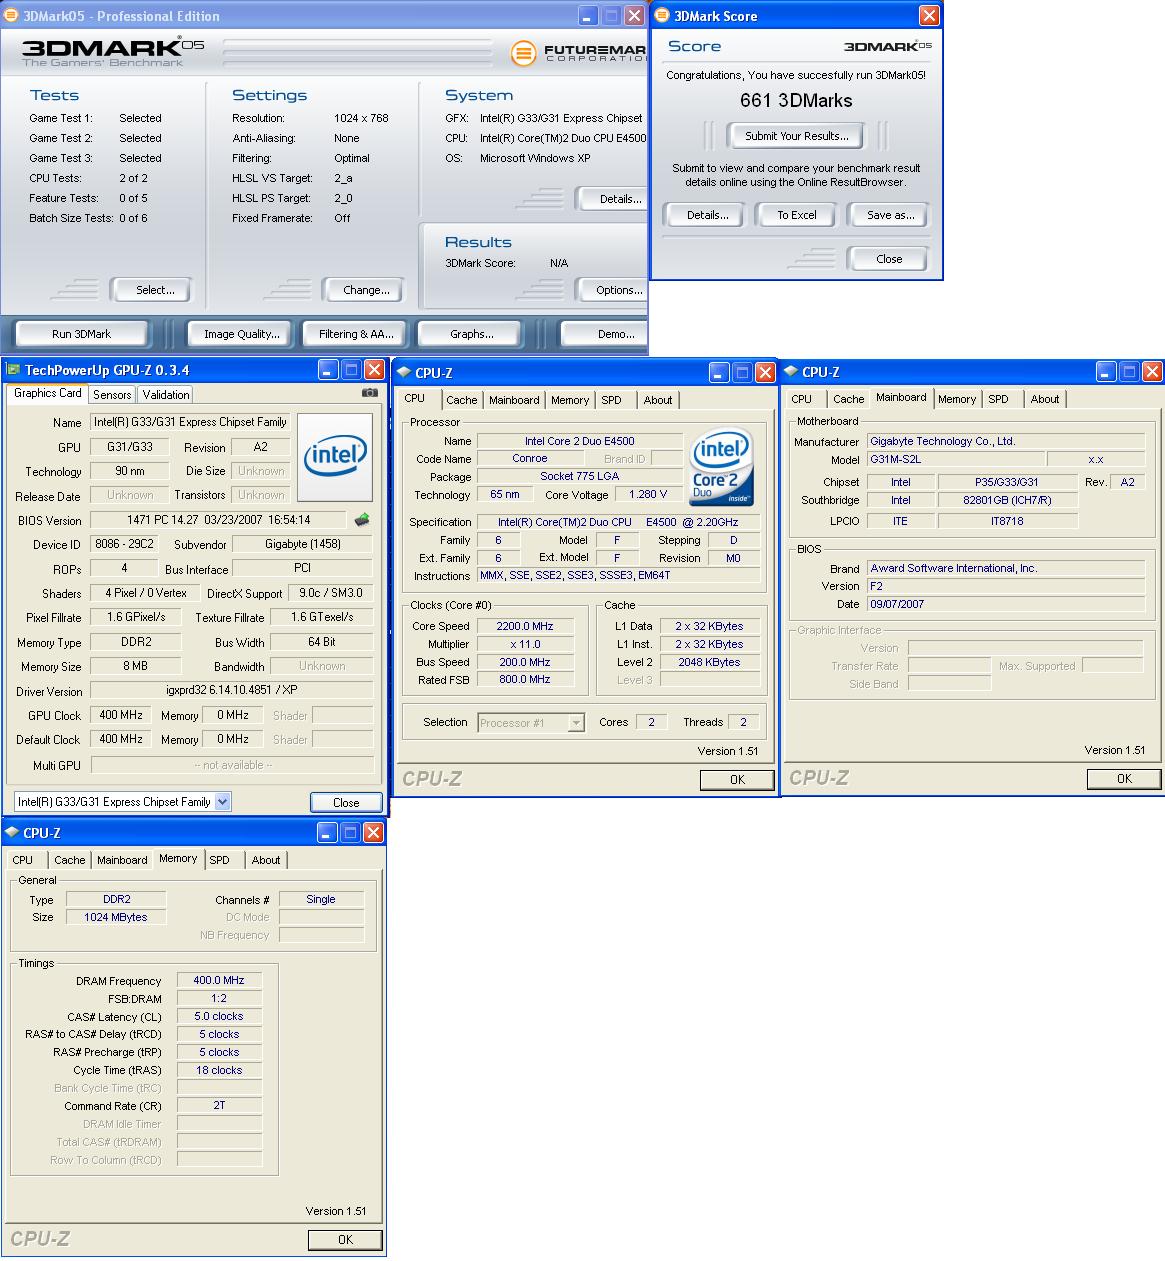The height and width of the screenshot is (1261, 1165).
Task: Click the GPU-Z BIOS save chip icon
Action: [x=362, y=519]
